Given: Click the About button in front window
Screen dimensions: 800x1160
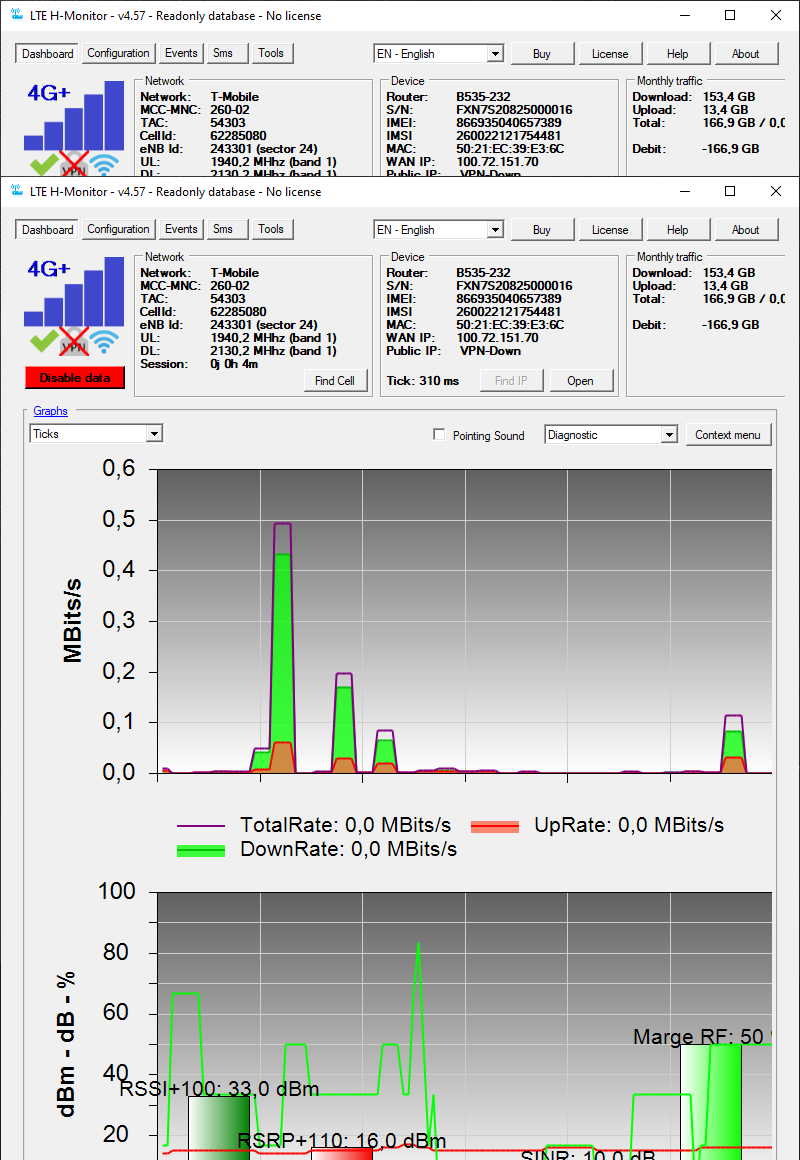Looking at the screenshot, I should click(x=746, y=230).
